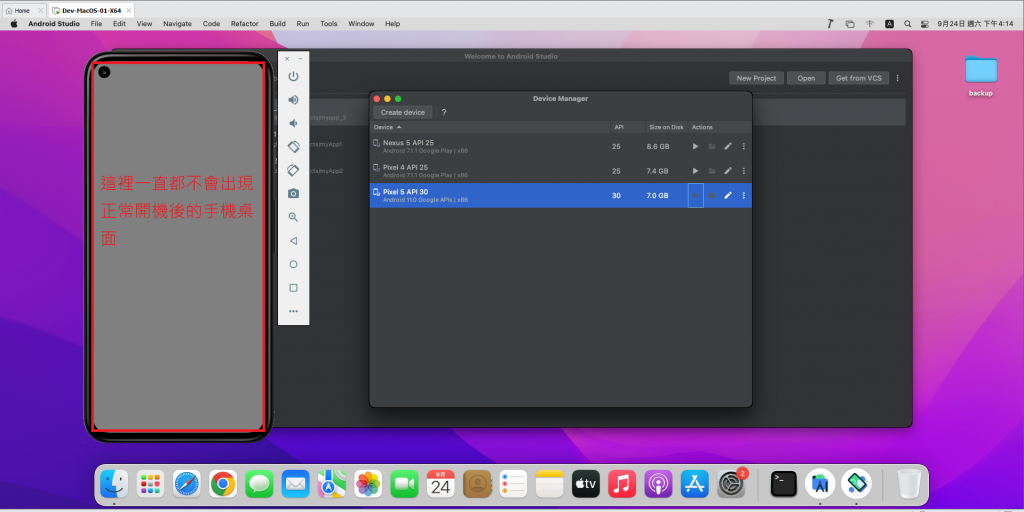Screen dimensions: 1024x512
Task: Click the emulator Home circle button
Action: pyautogui.click(x=293, y=264)
